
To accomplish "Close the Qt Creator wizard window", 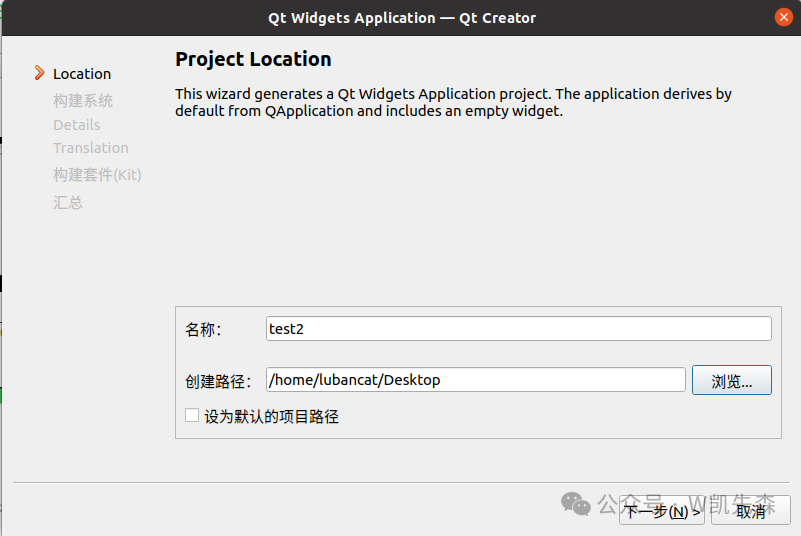I will tap(783, 17).
